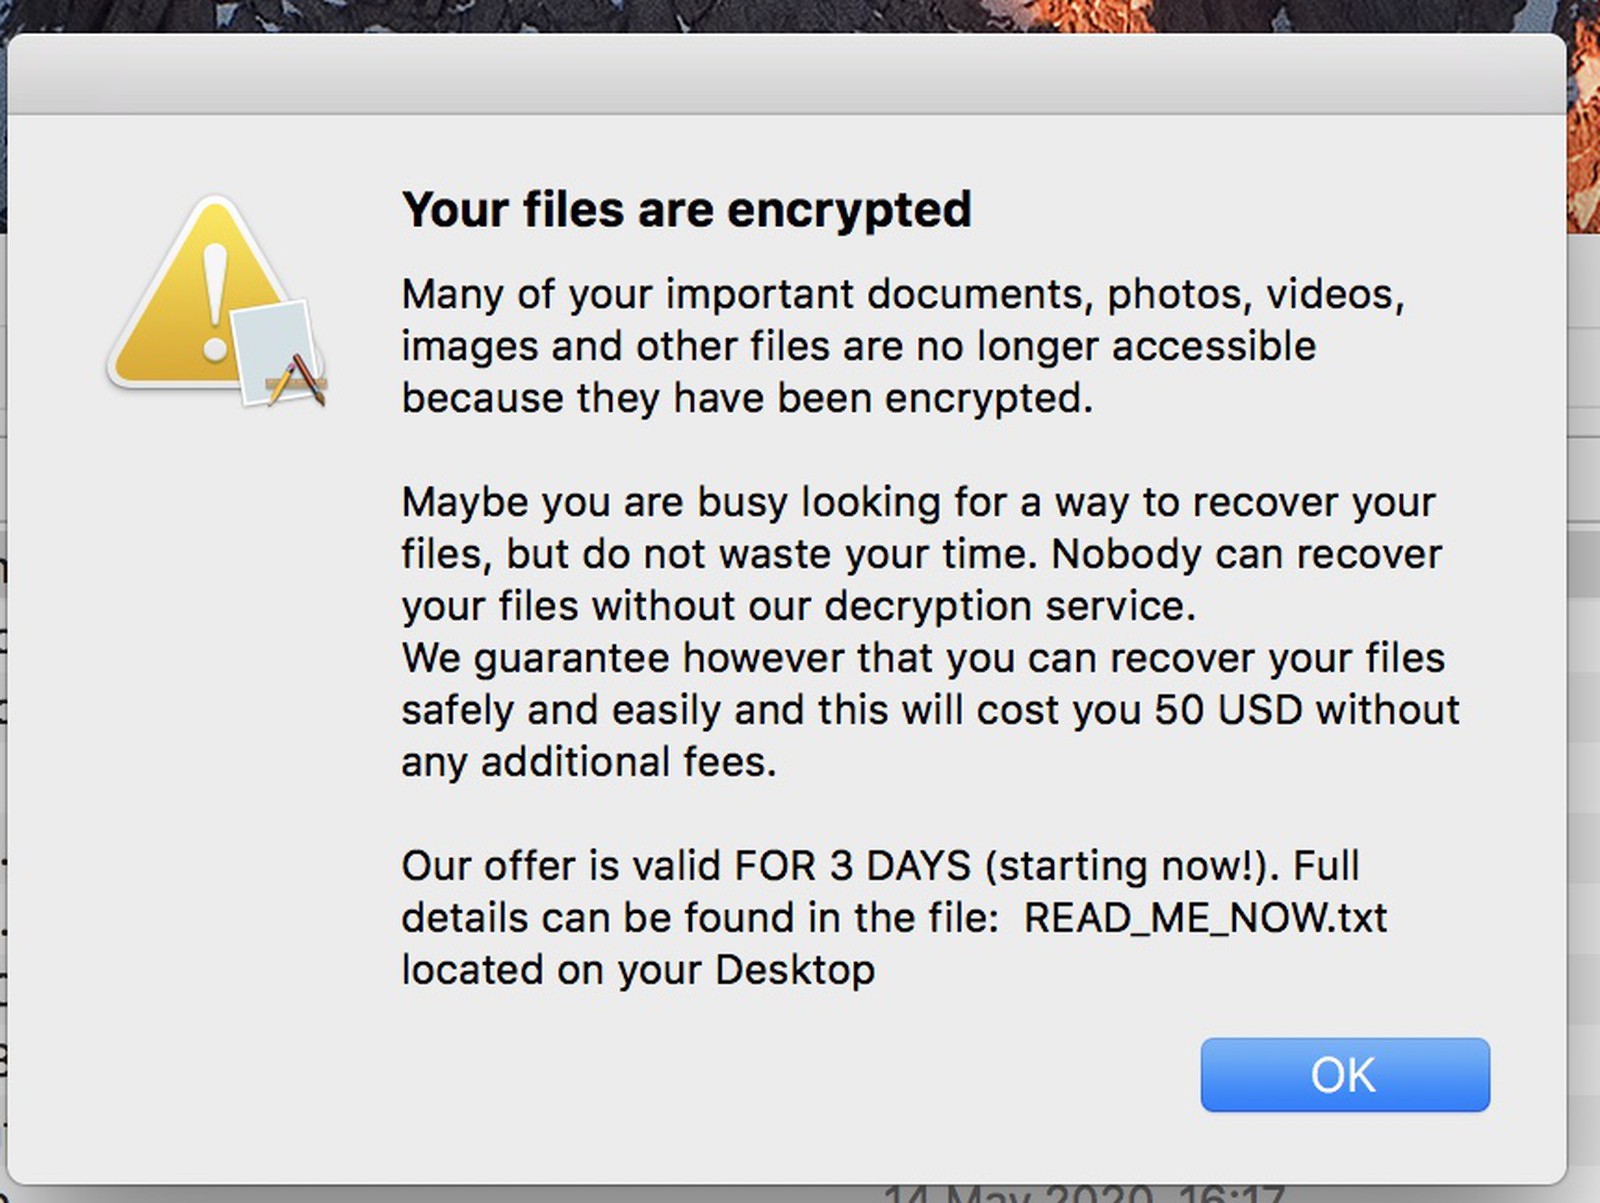Click the "Maybe you are busy" sentence
Image resolution: width=1600 pixels, height=1203 pixels.
[x=918, y=502]
